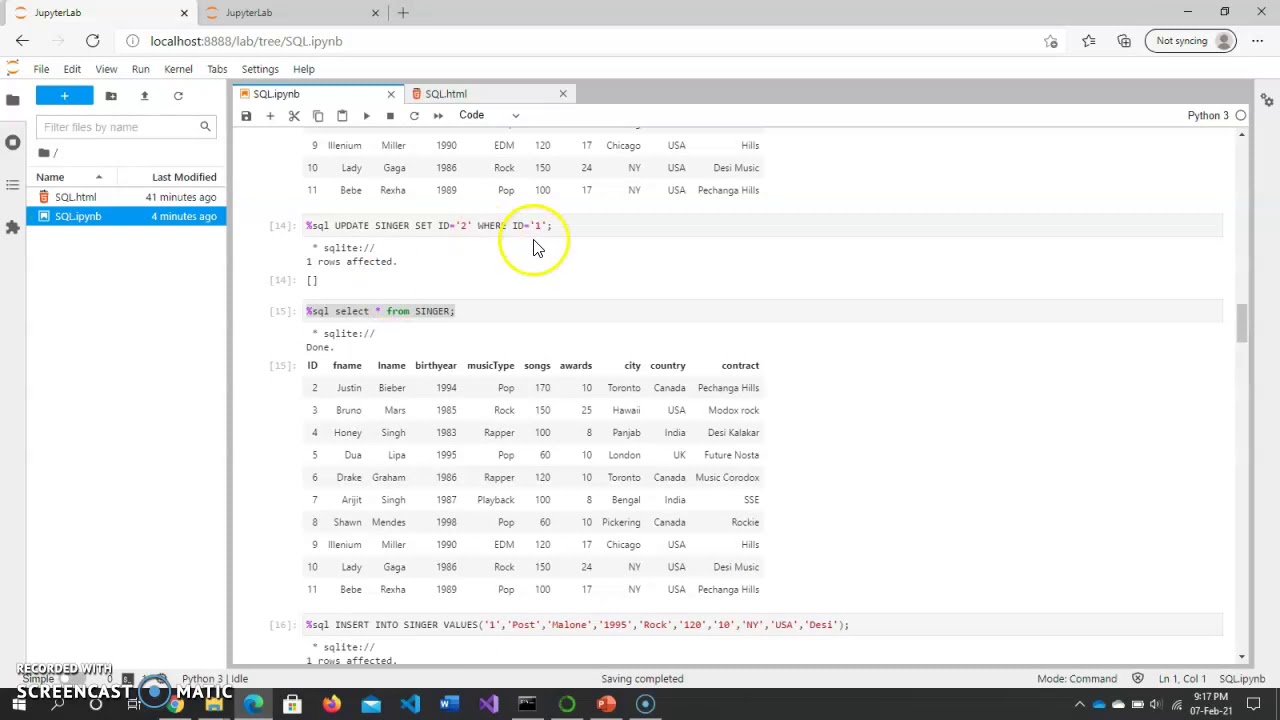Screen dimensions: 1280x720
Task: Click the INSERT INTO SINGER VALUES cell
Action: [x=763, y=625]
